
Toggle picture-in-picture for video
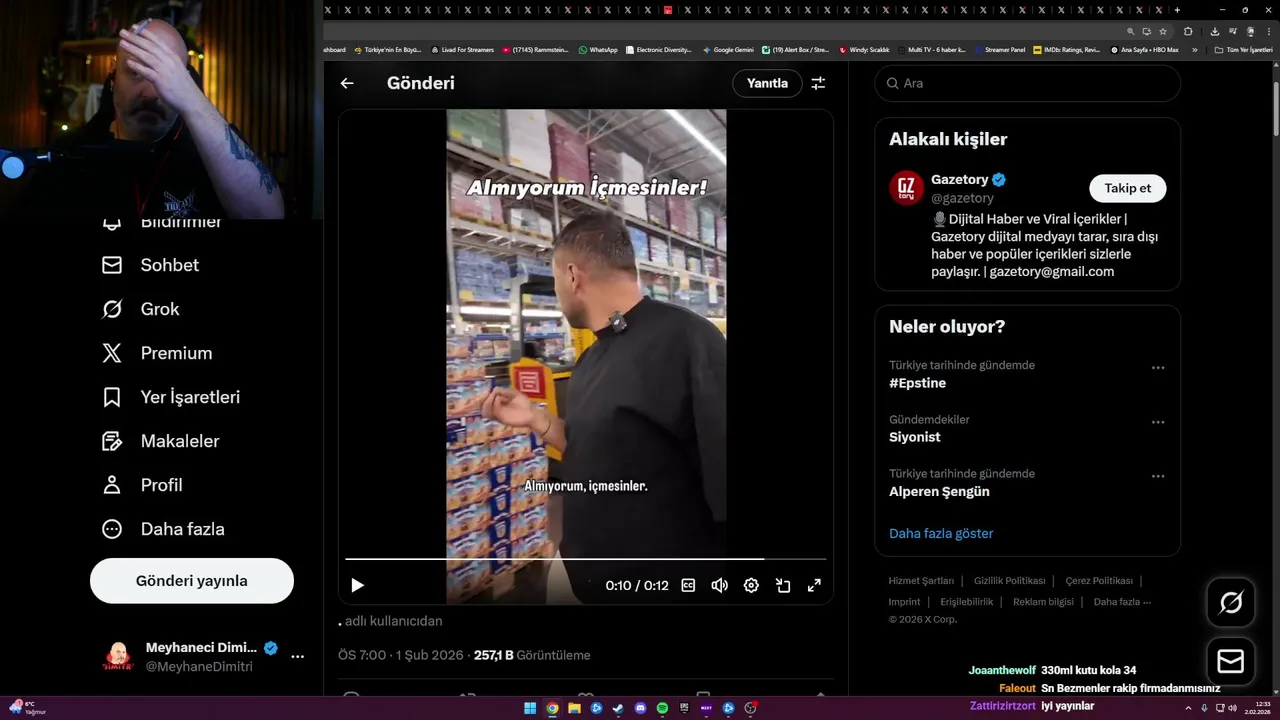(x=783, y=585)
